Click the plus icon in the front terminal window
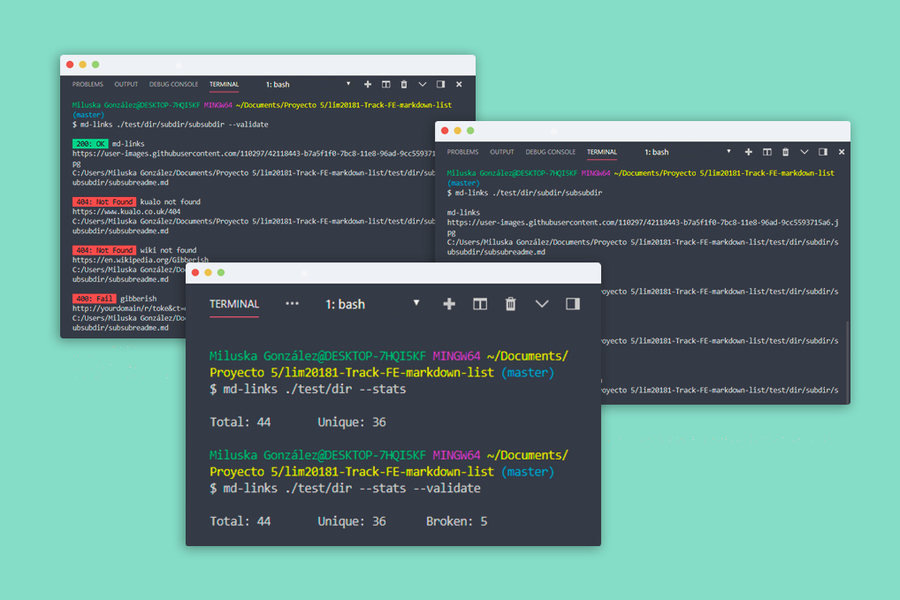Viewport: 900px width, 600px height. (449, 304)
